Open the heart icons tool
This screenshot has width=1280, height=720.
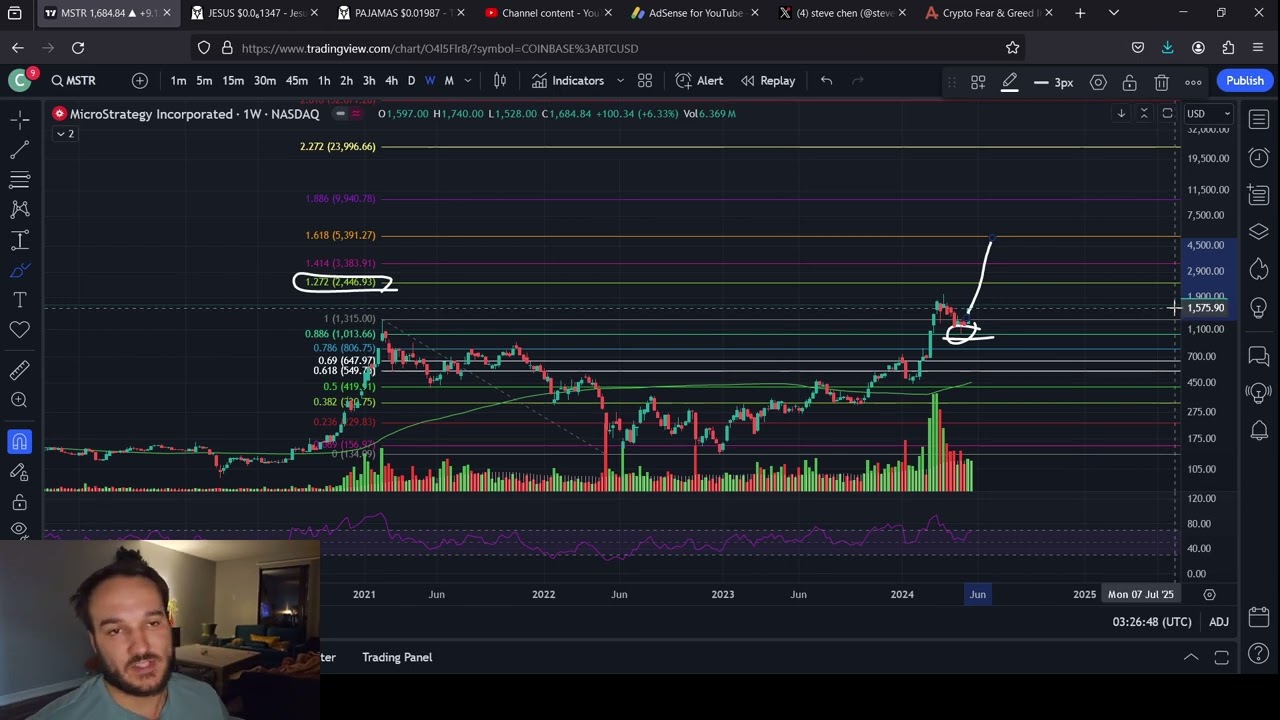click(x=19, y=329)
